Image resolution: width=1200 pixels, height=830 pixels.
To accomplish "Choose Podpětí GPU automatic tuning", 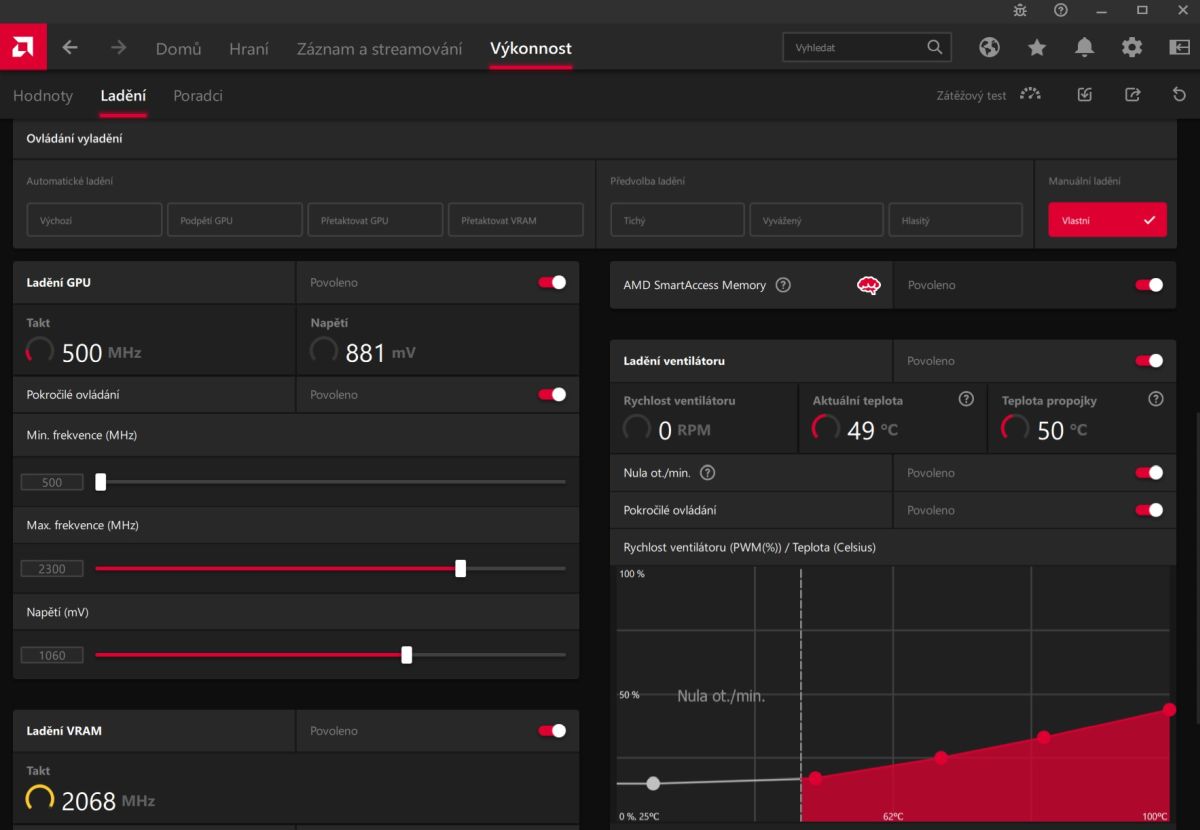I will click(x=235, y=220).
